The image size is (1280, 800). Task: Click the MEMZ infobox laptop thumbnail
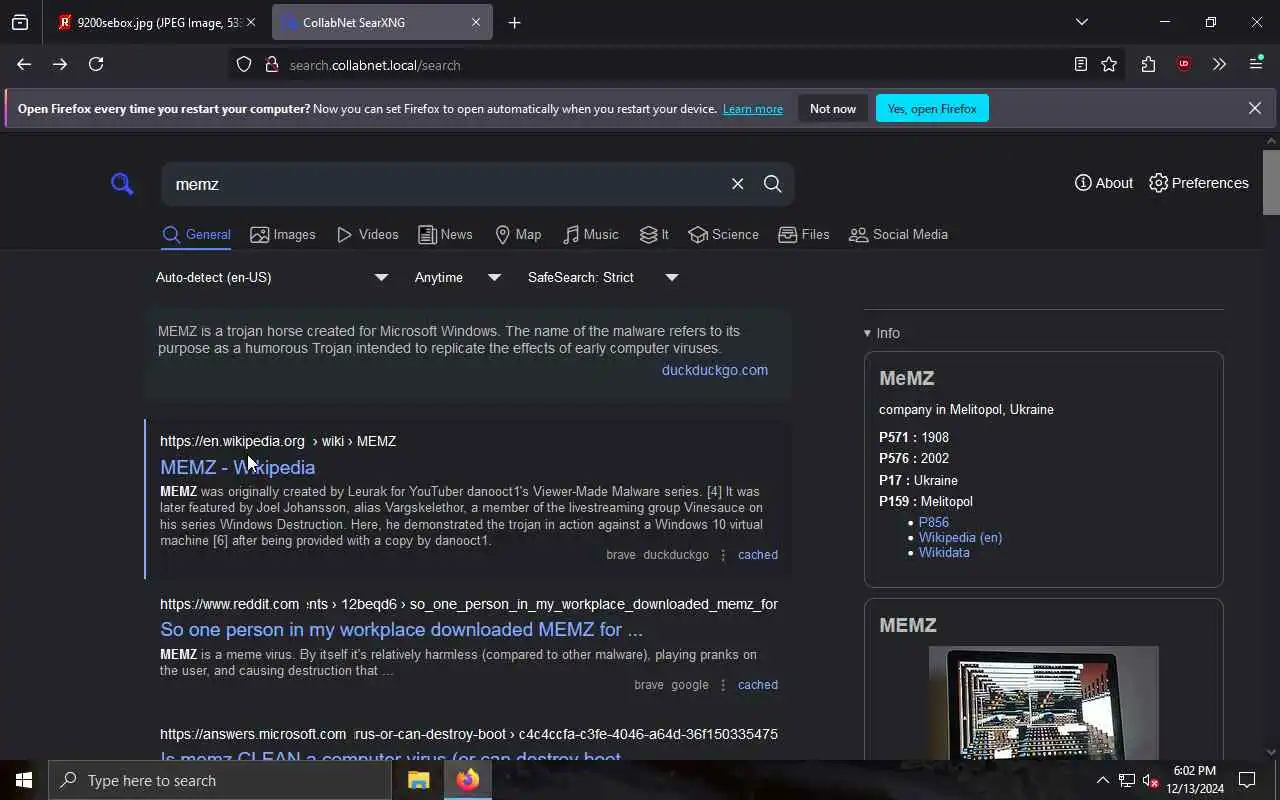point(1043,702)
